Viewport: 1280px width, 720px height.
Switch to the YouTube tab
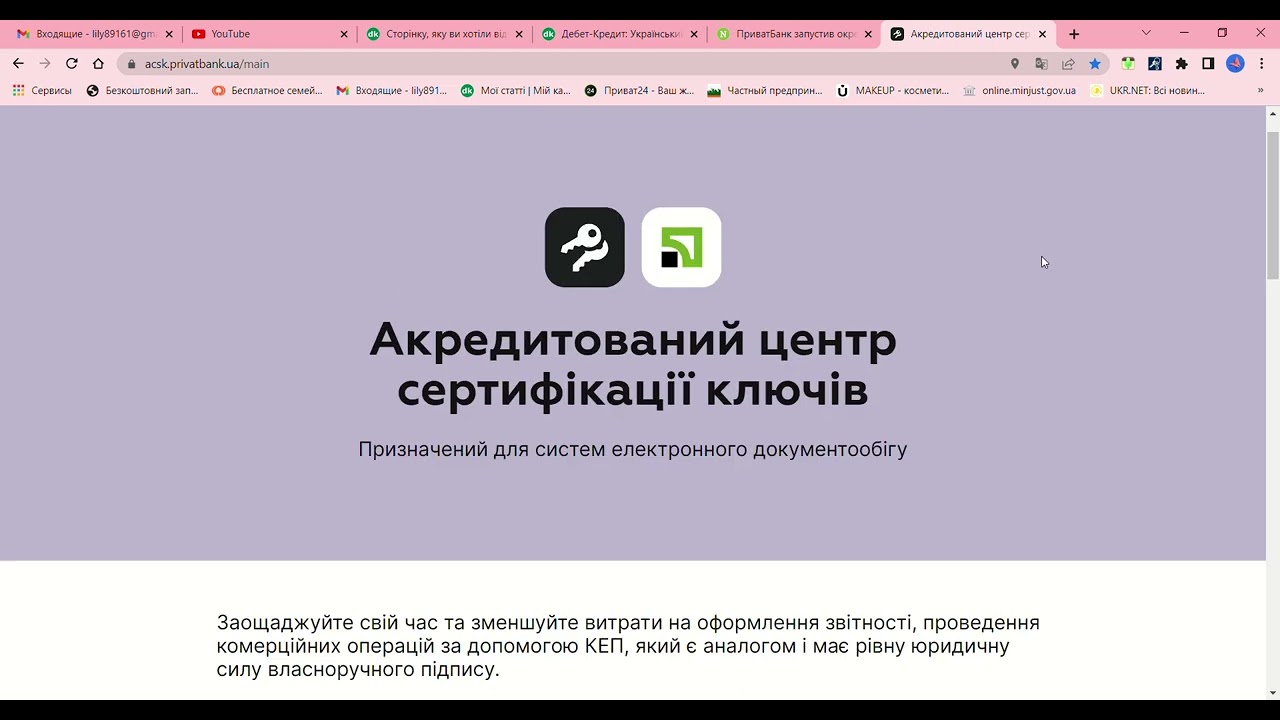[x=270, y=34]
